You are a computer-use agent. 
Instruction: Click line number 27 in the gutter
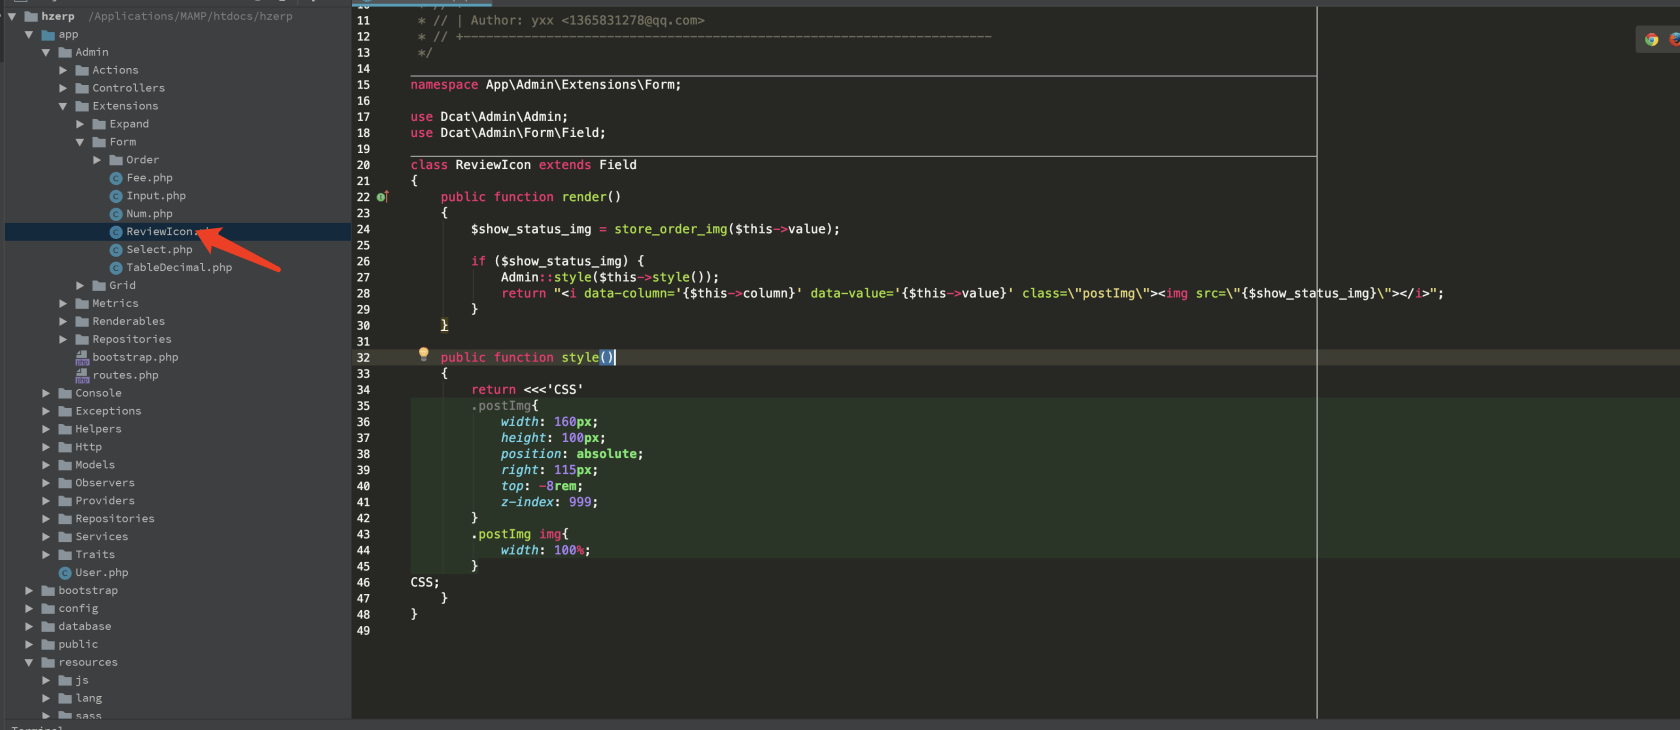click(x=363, y=277)
